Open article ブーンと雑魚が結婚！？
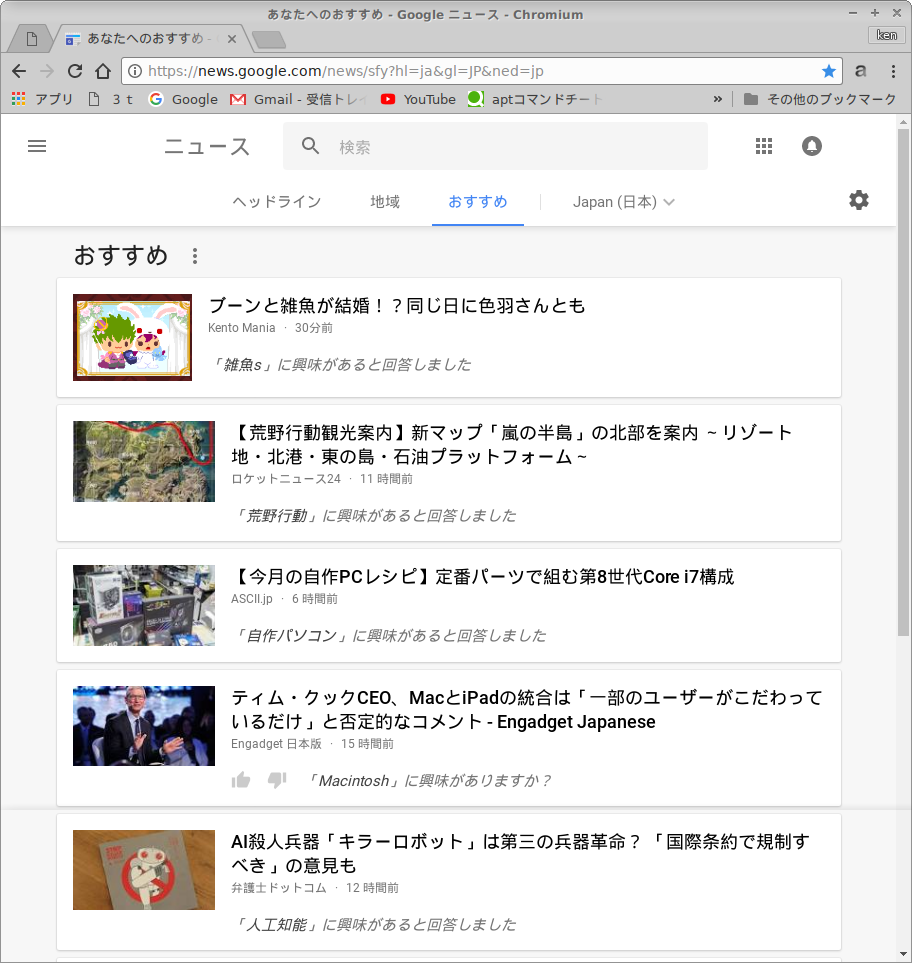The image size is (912, 963). [397, 305]
